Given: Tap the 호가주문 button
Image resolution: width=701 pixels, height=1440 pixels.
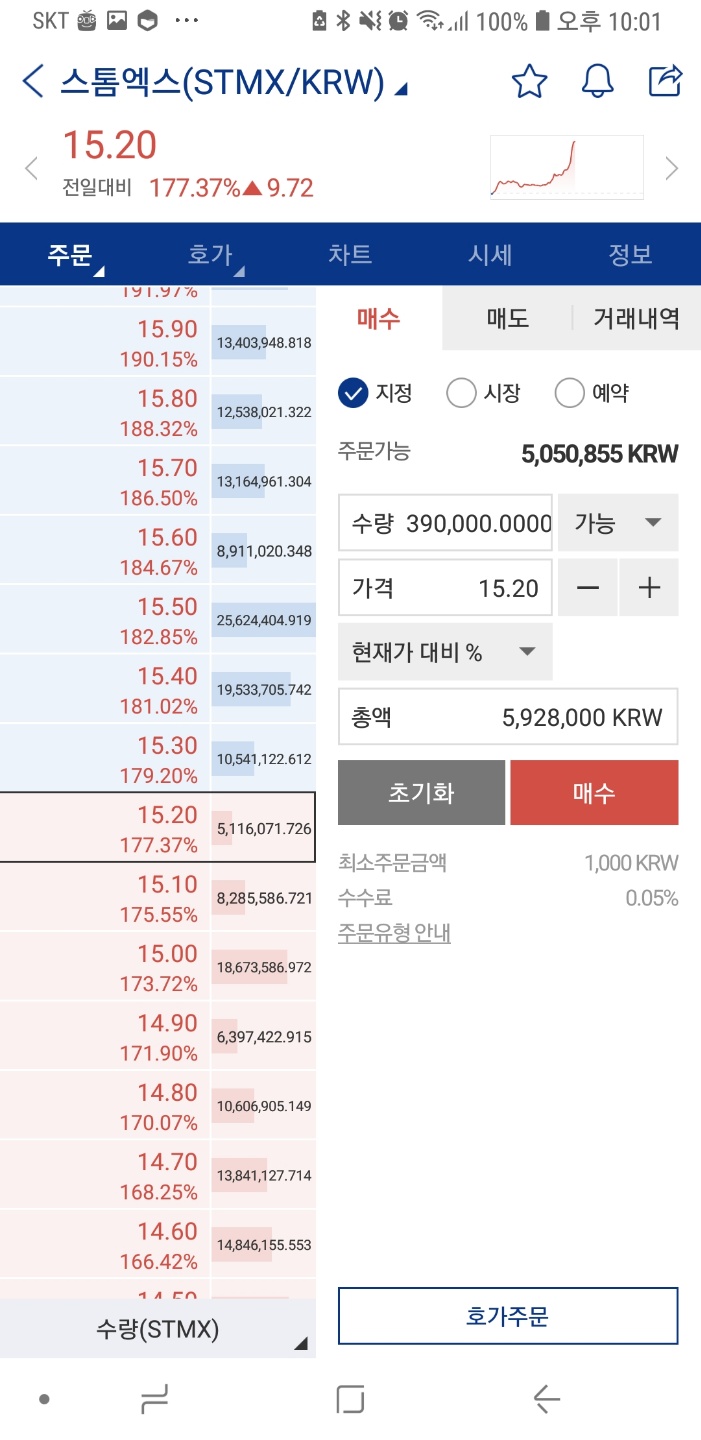Looking at the screenshot, I should pyautogui.click(x=508, y=1316).
